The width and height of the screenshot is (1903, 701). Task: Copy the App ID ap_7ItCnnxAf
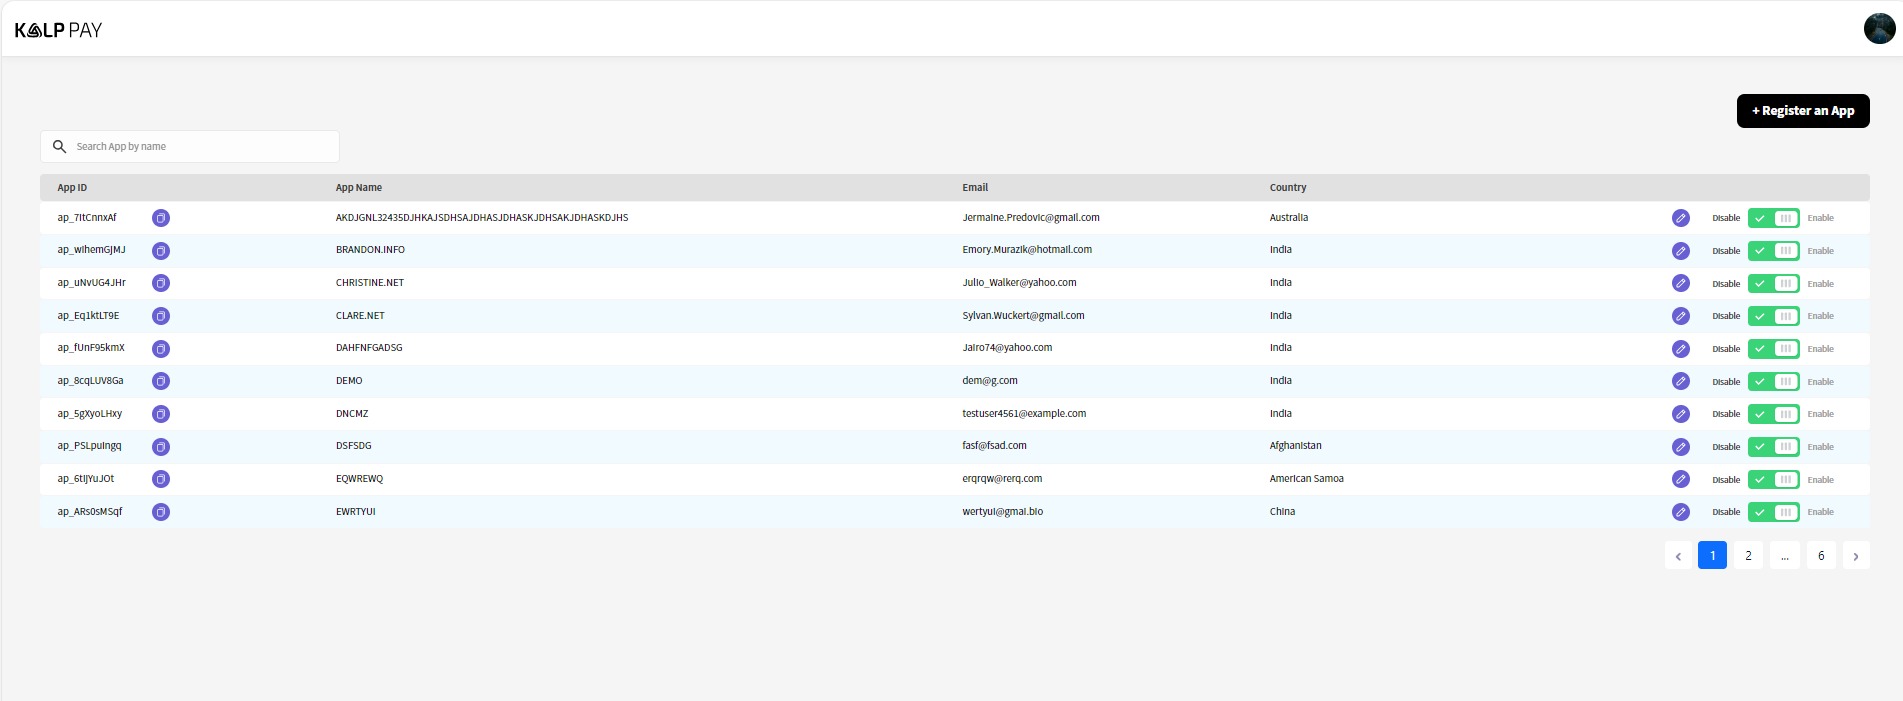pos(160,218)
